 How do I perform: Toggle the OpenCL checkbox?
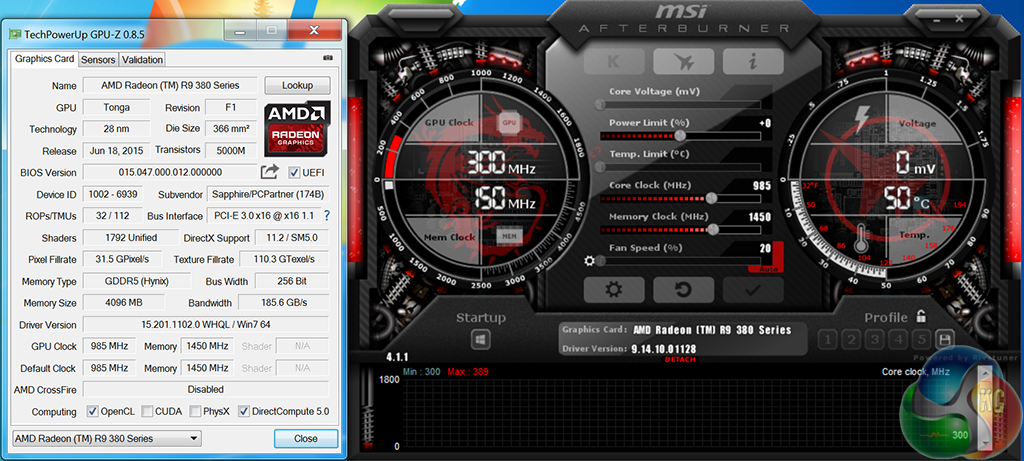click(x=92, y=411)
